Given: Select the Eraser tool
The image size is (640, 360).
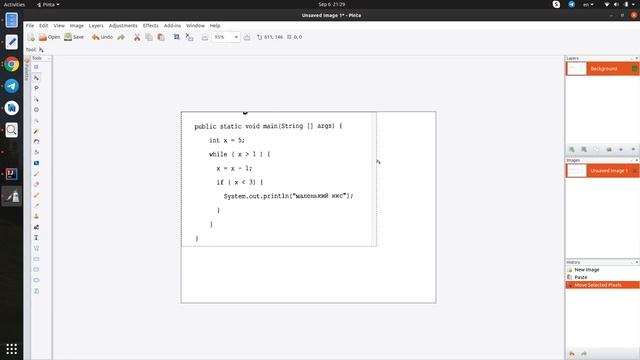Looking at the screenshot, I should coord(36,184).
